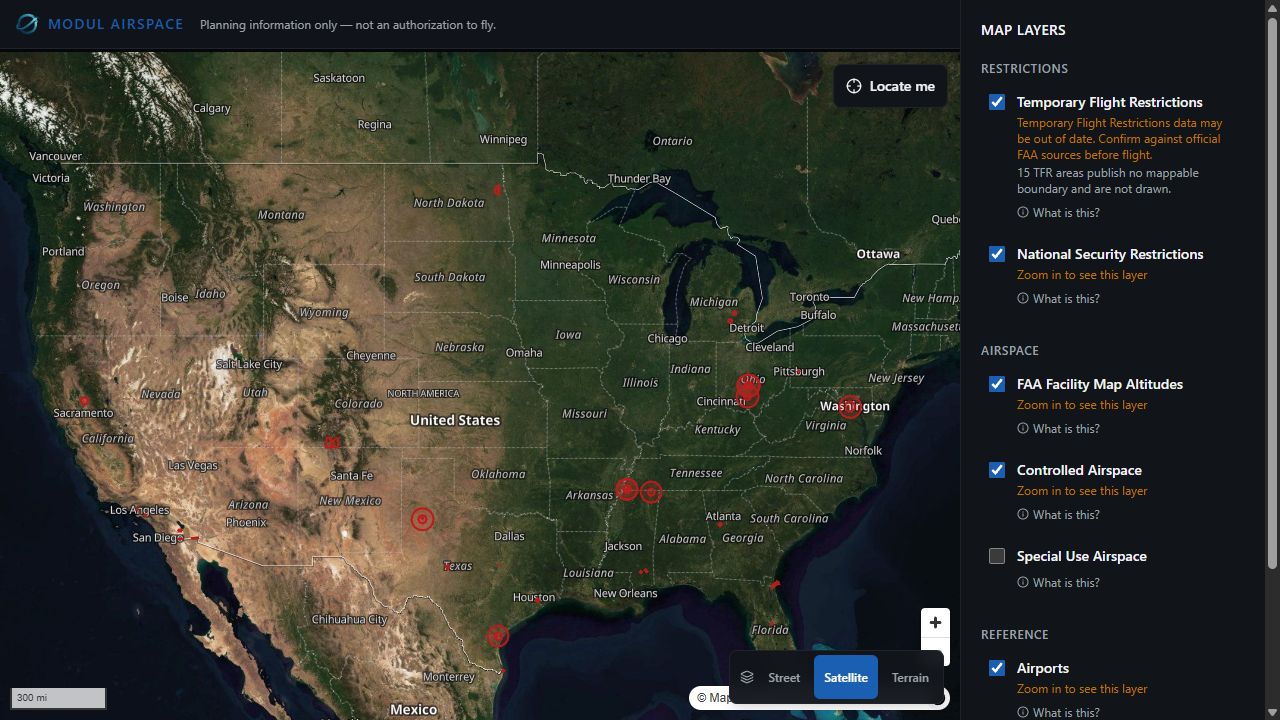
Task: Select the red TFR square in Colorado
Action: 332,442
